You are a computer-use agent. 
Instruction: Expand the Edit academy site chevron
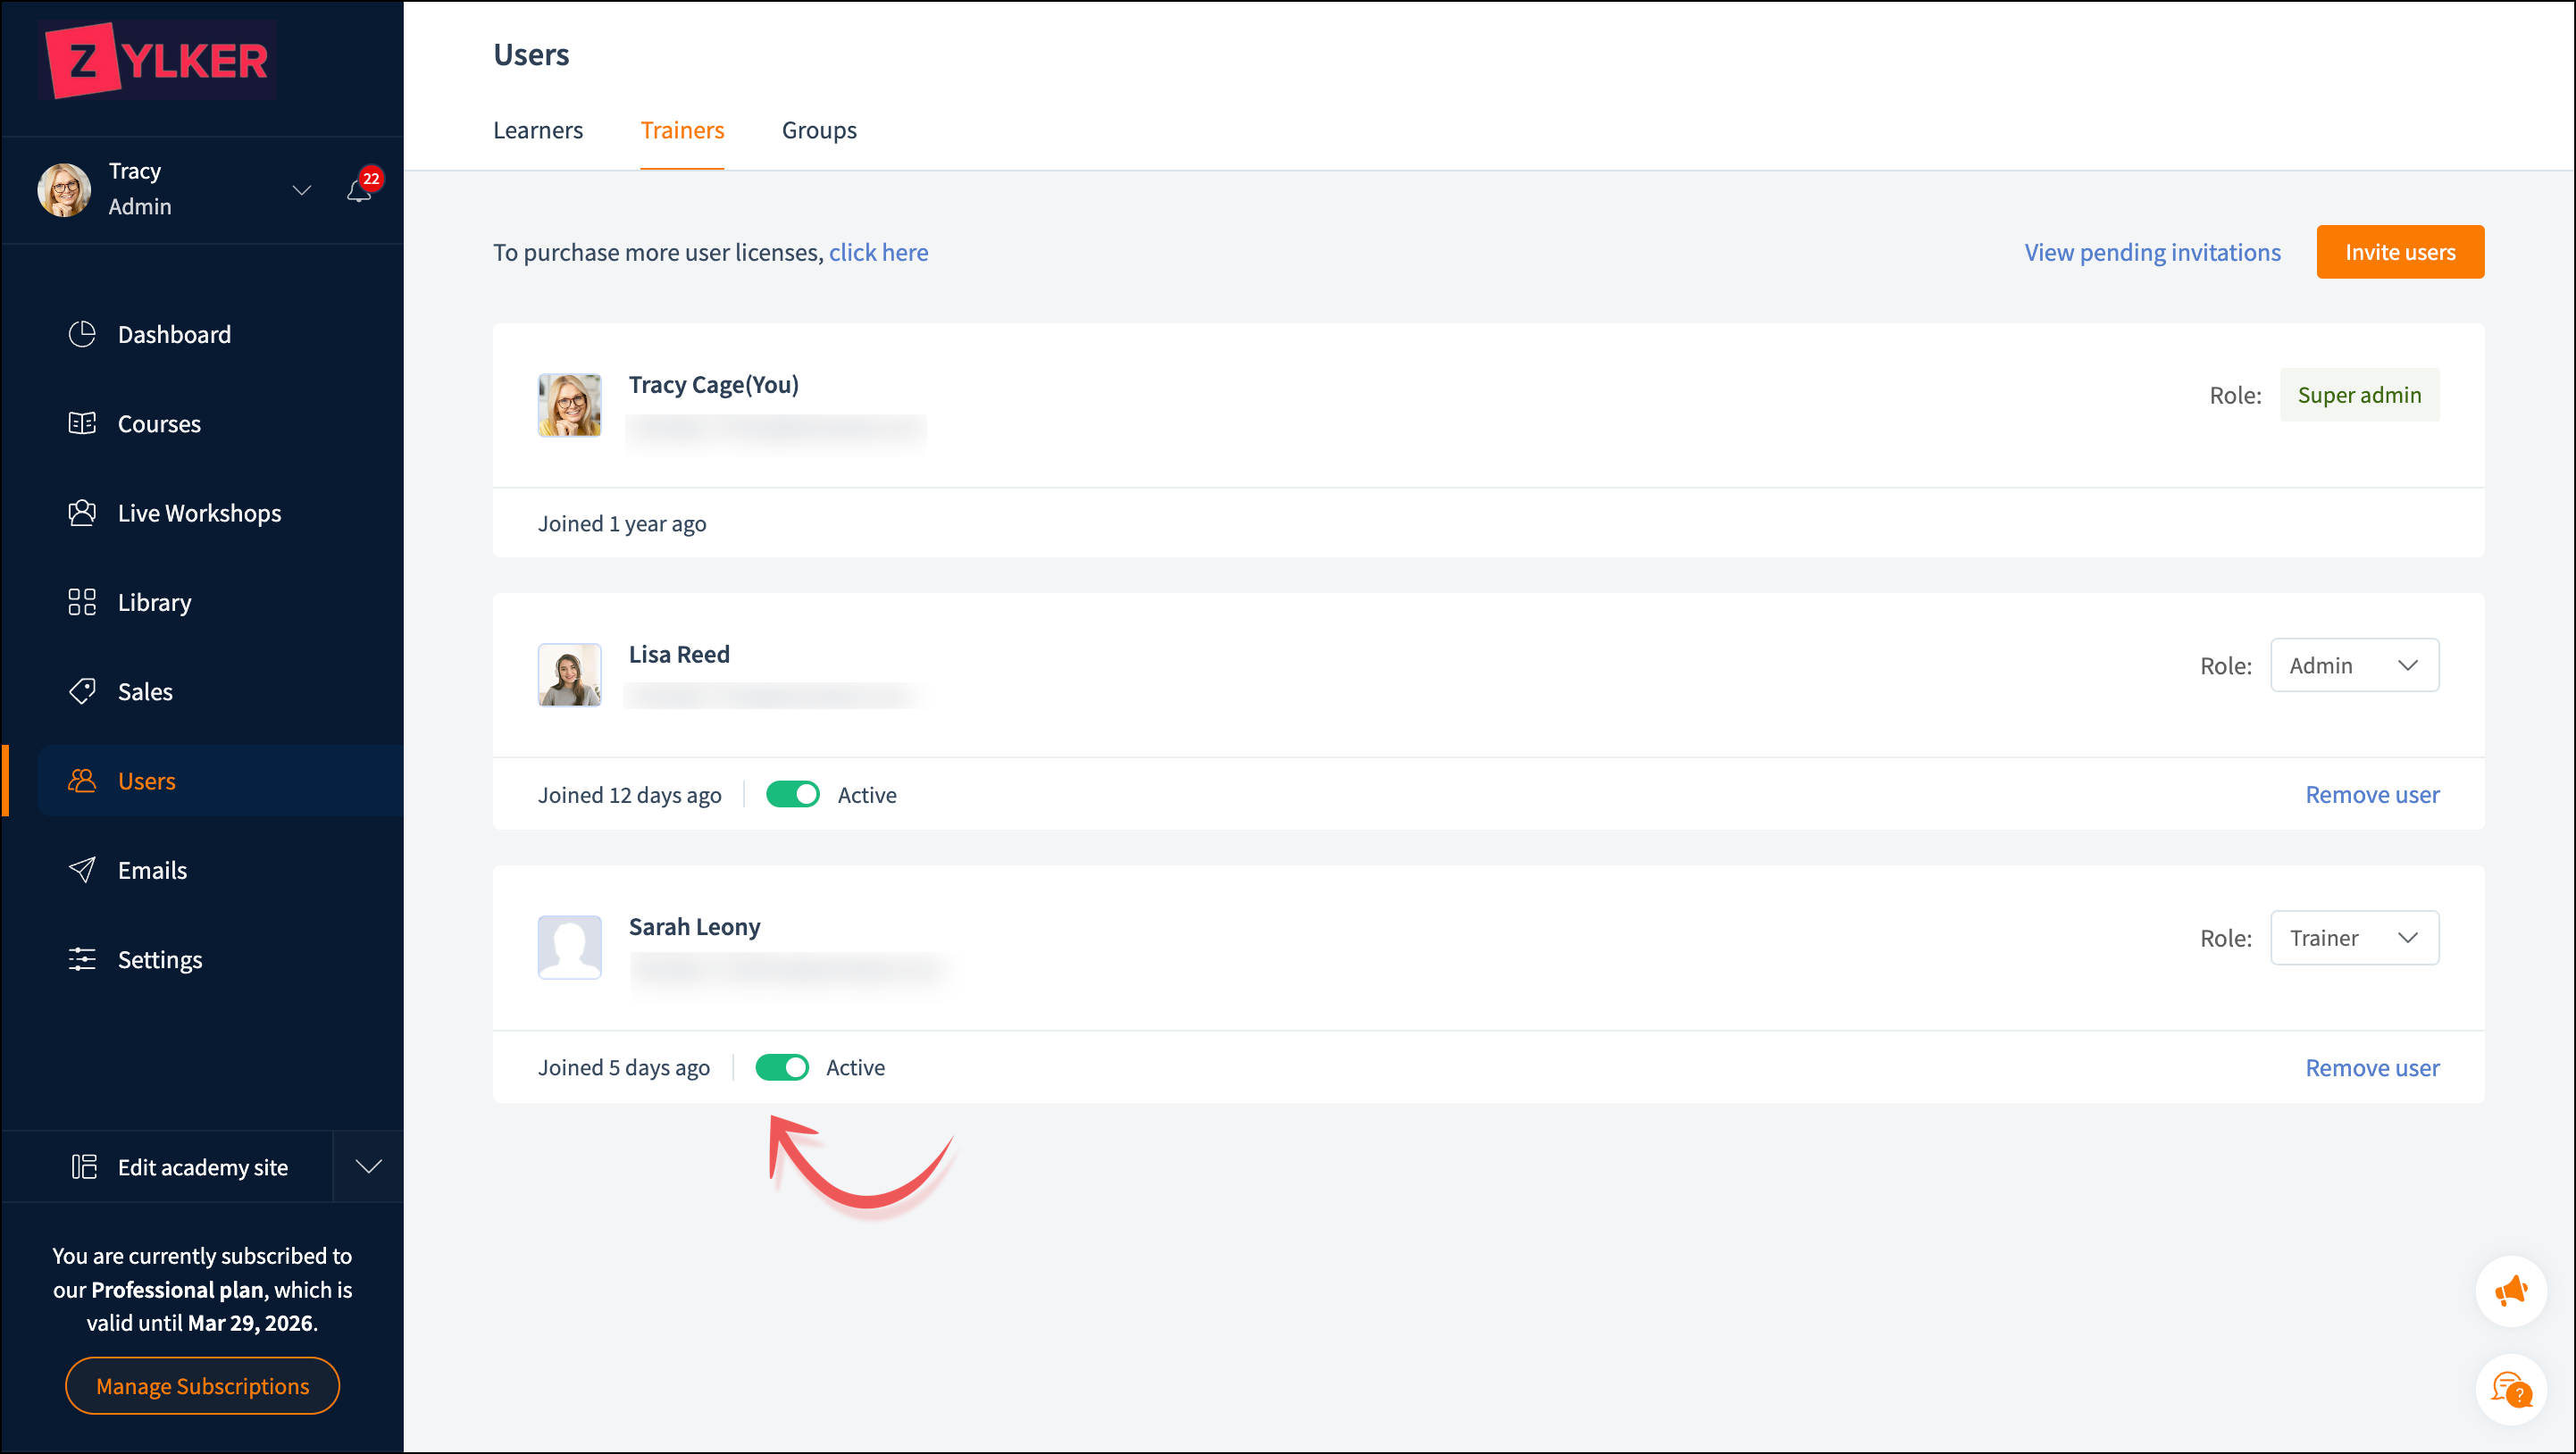(x=369, y=1167)
